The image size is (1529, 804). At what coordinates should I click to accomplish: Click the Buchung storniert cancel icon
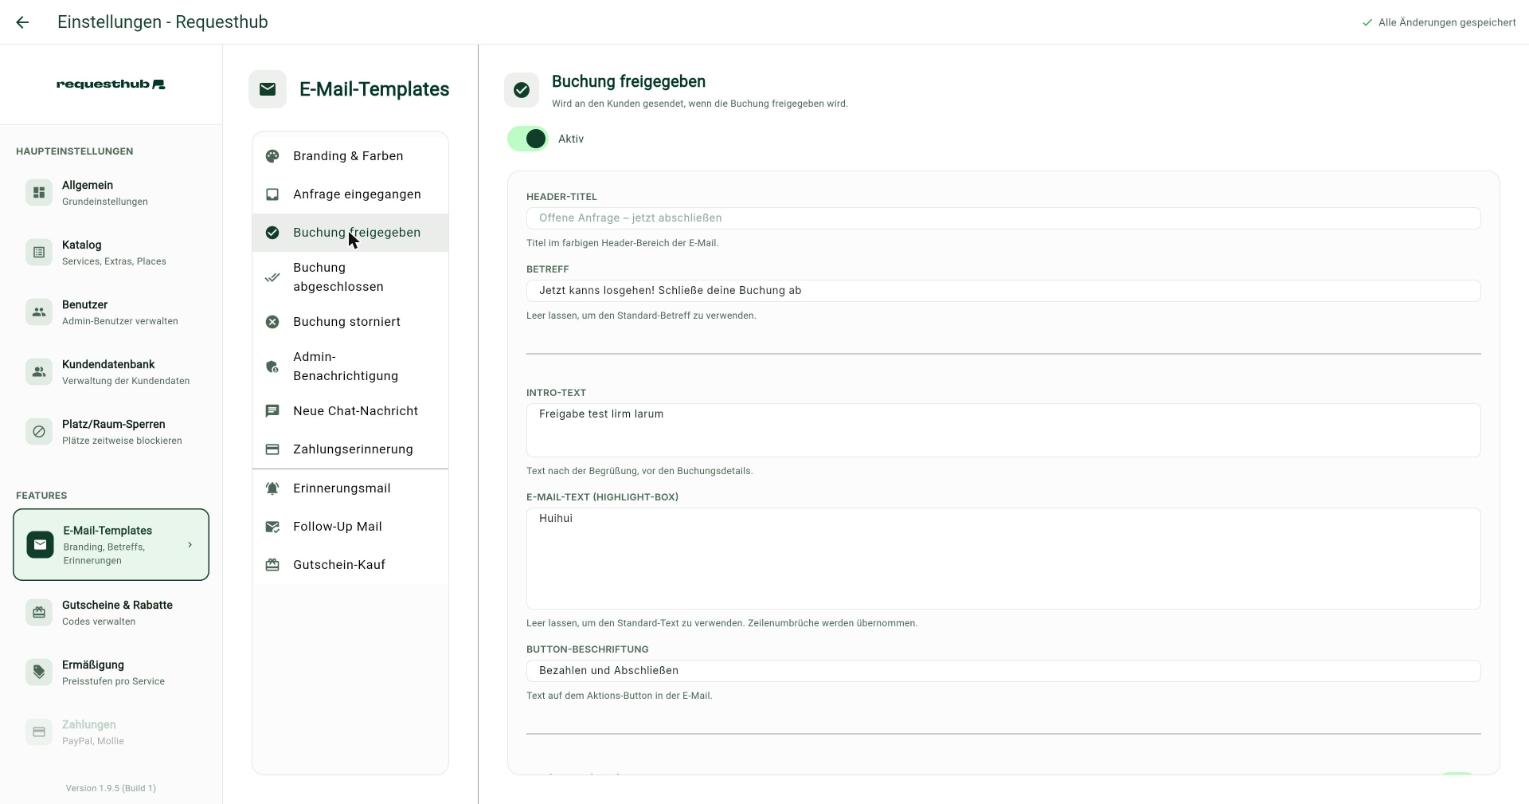pyautogui.click(x=272, y=322)
